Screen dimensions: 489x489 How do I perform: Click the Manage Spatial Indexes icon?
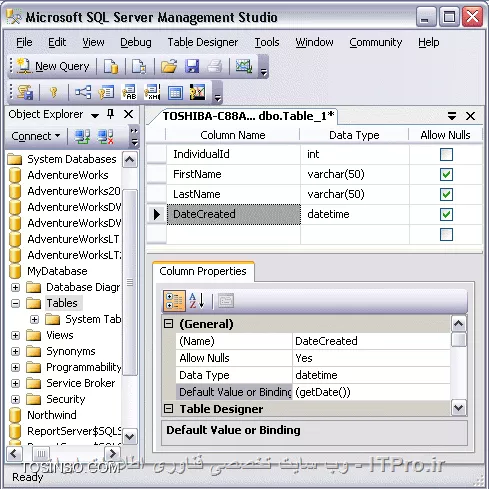(197, 92)
